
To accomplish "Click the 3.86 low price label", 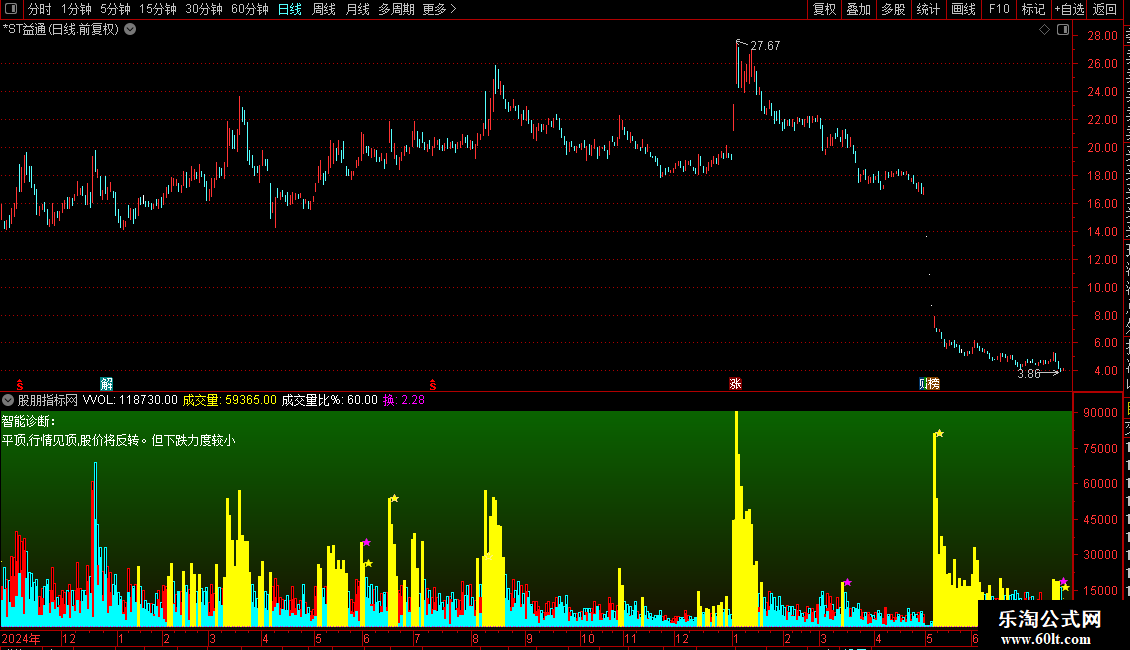I will pos(1028,373).
